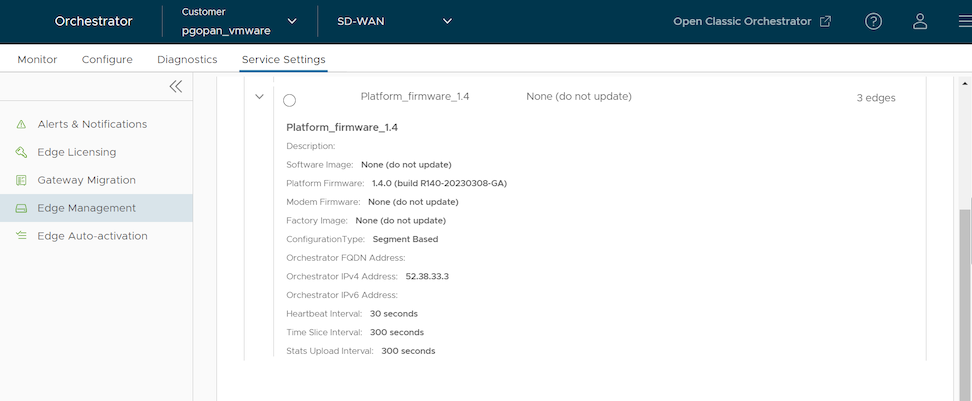Collapse the Platform_firmware_1.4 row details
972x401 pixels.
(x=259, y=97)
